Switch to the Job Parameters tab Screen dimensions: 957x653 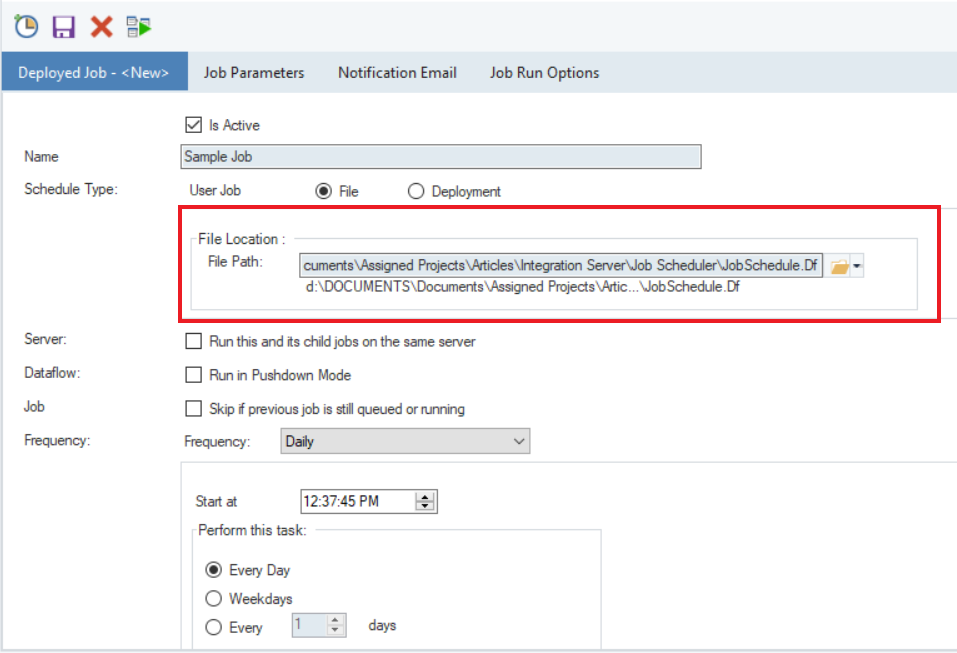[x=254, y=73]
